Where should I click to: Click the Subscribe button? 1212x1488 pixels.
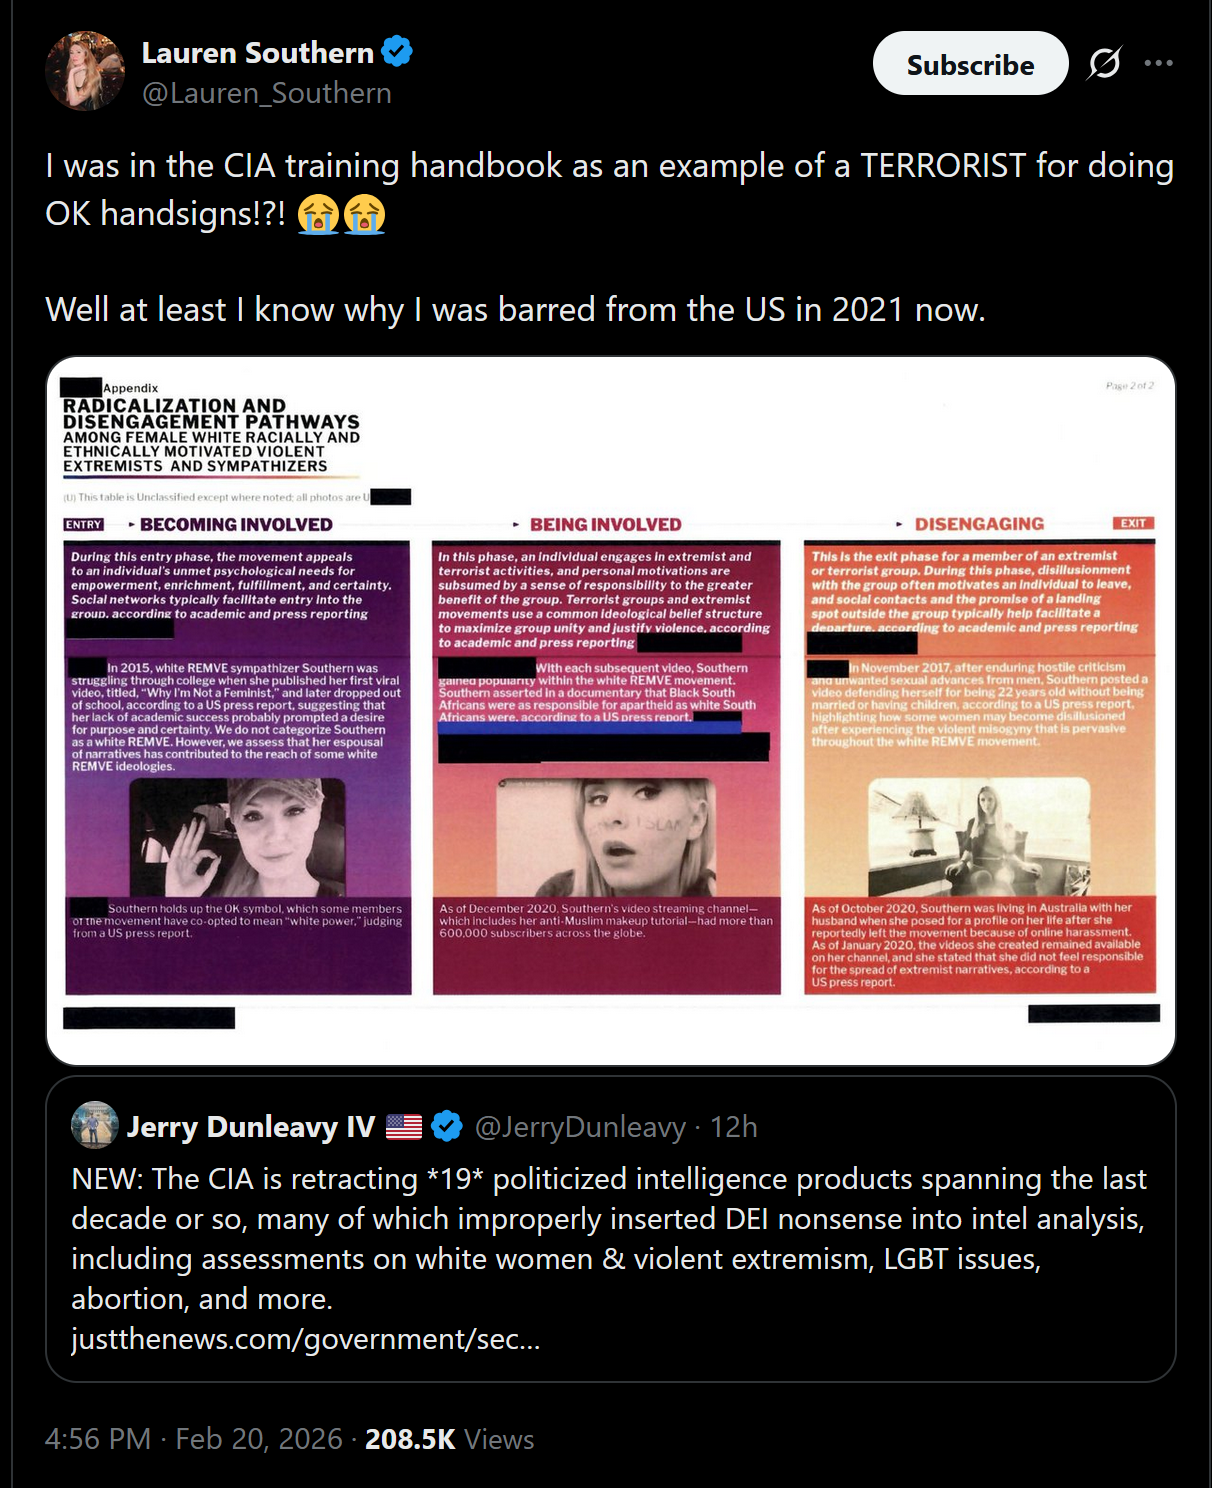(x=970, y=64)
